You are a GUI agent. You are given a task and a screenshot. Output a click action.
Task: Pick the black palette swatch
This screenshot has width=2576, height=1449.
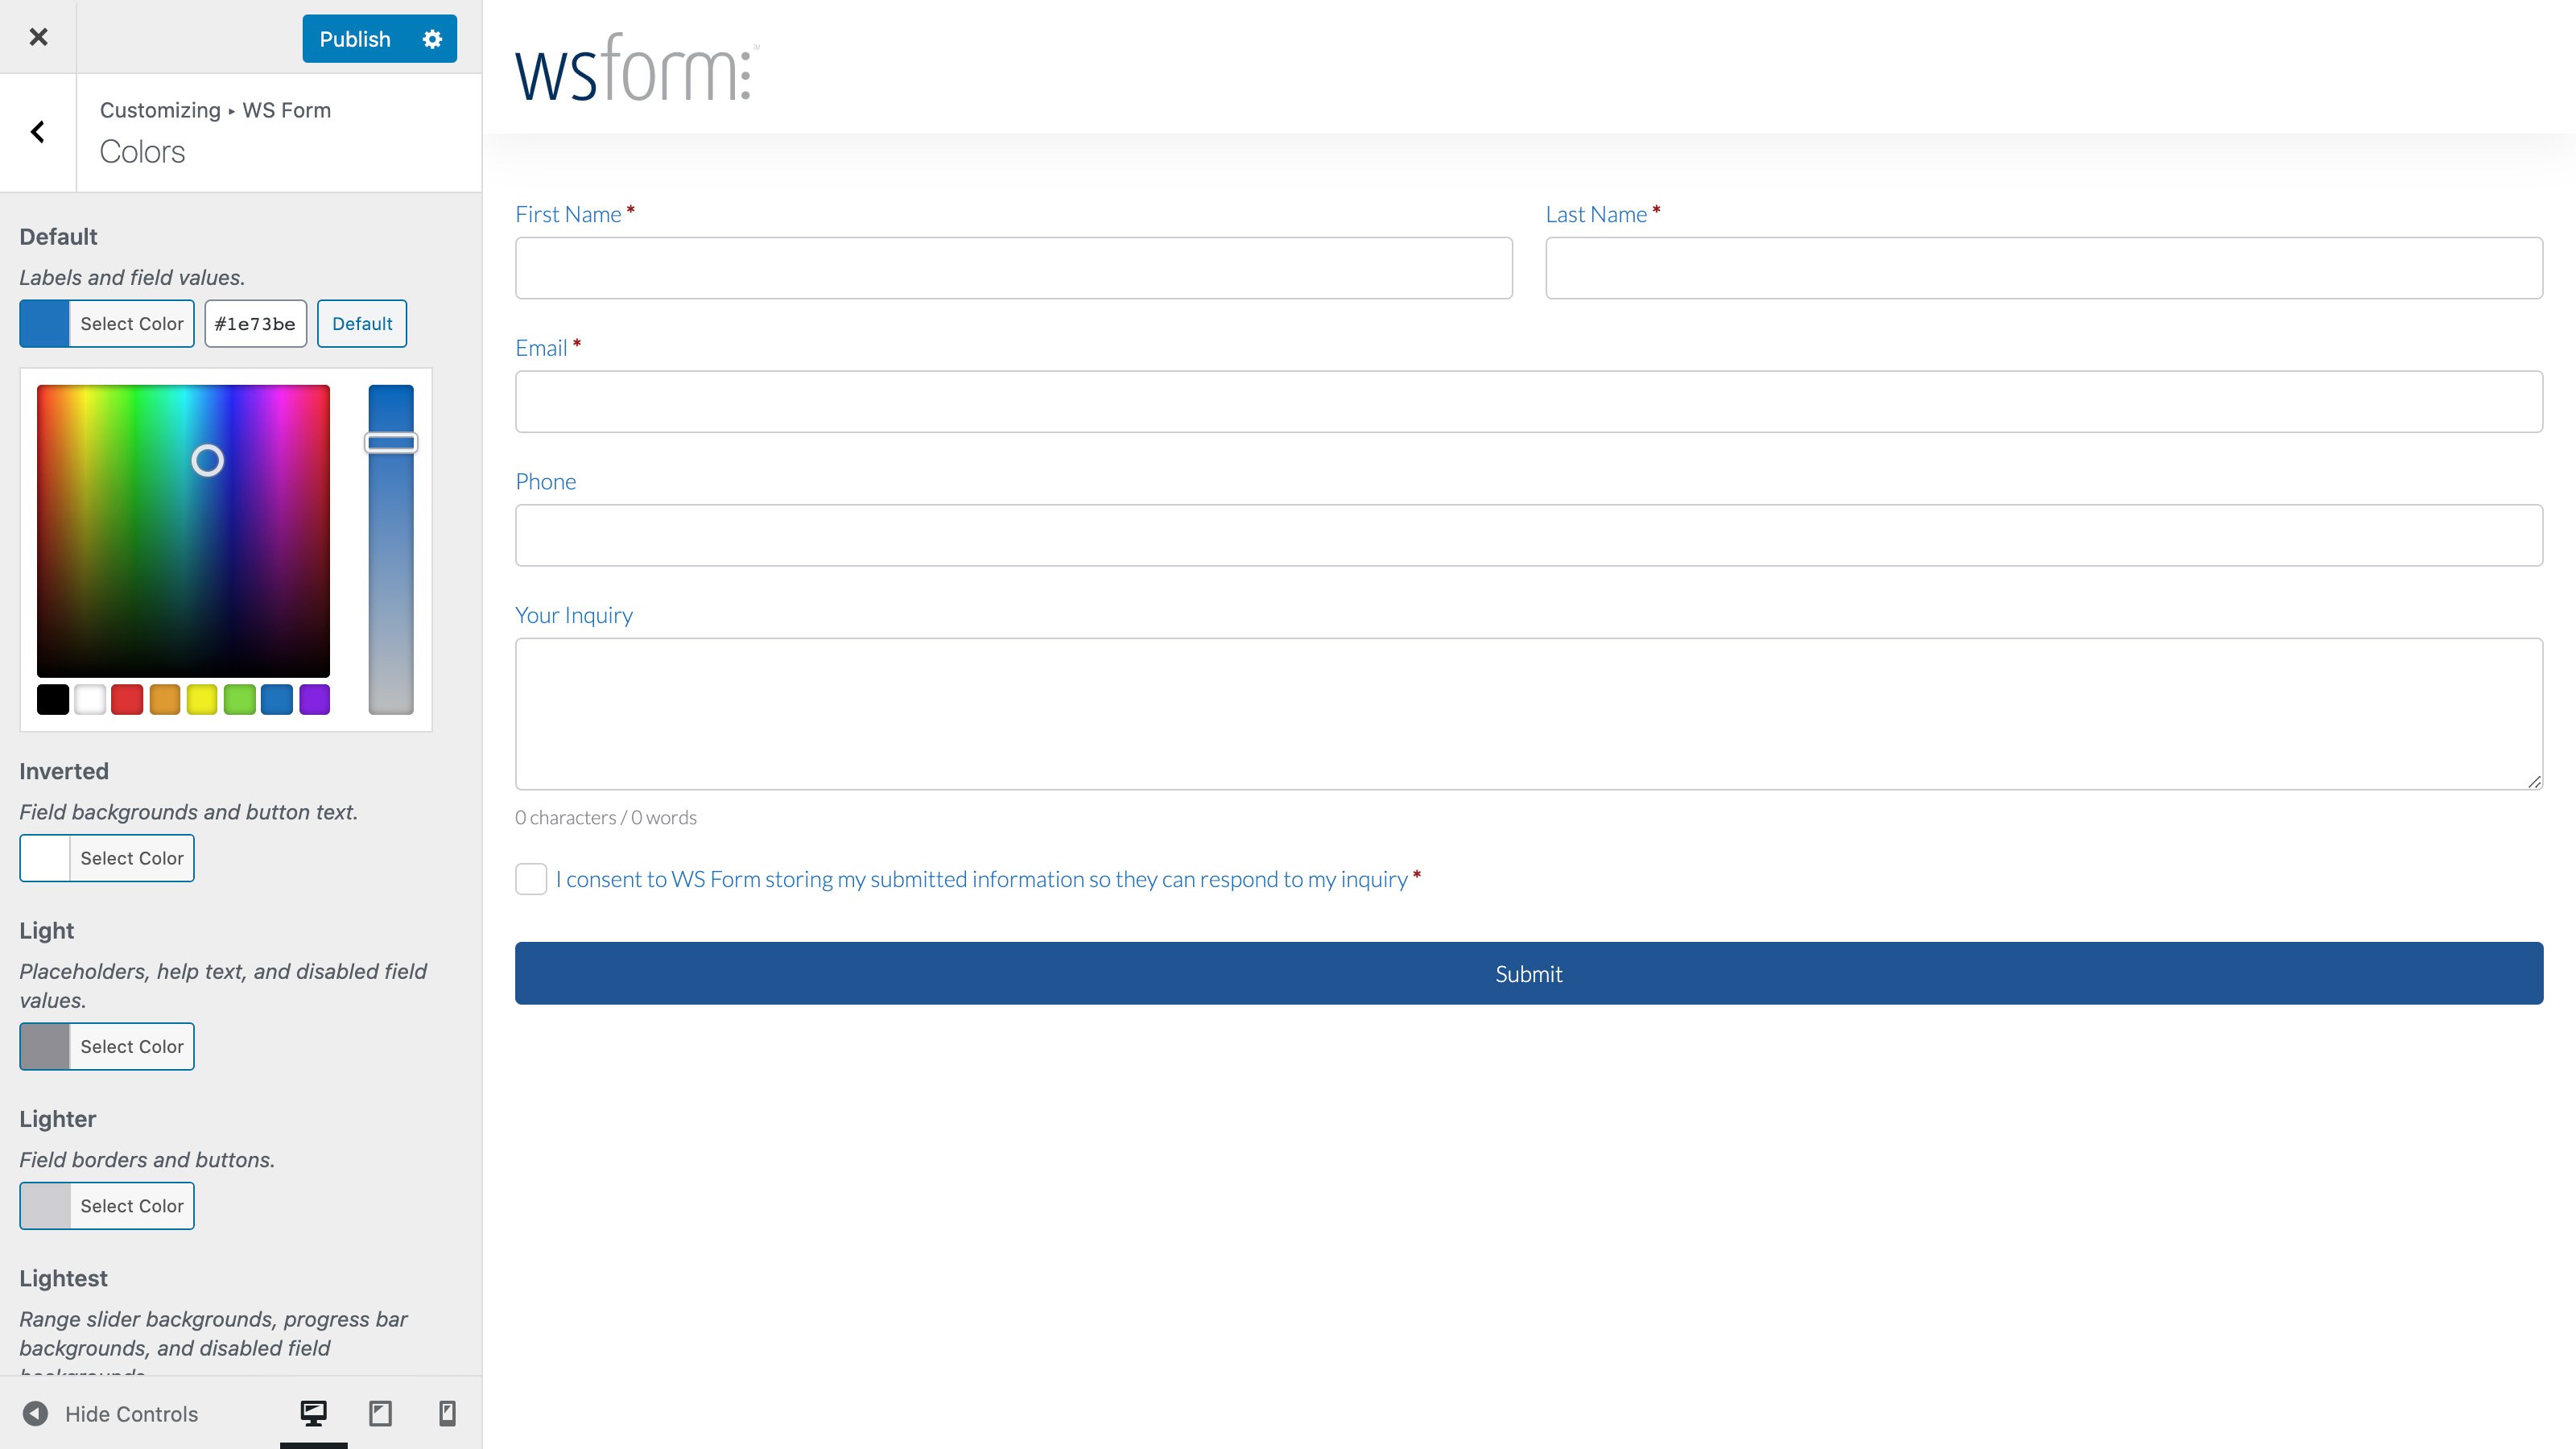53,699
